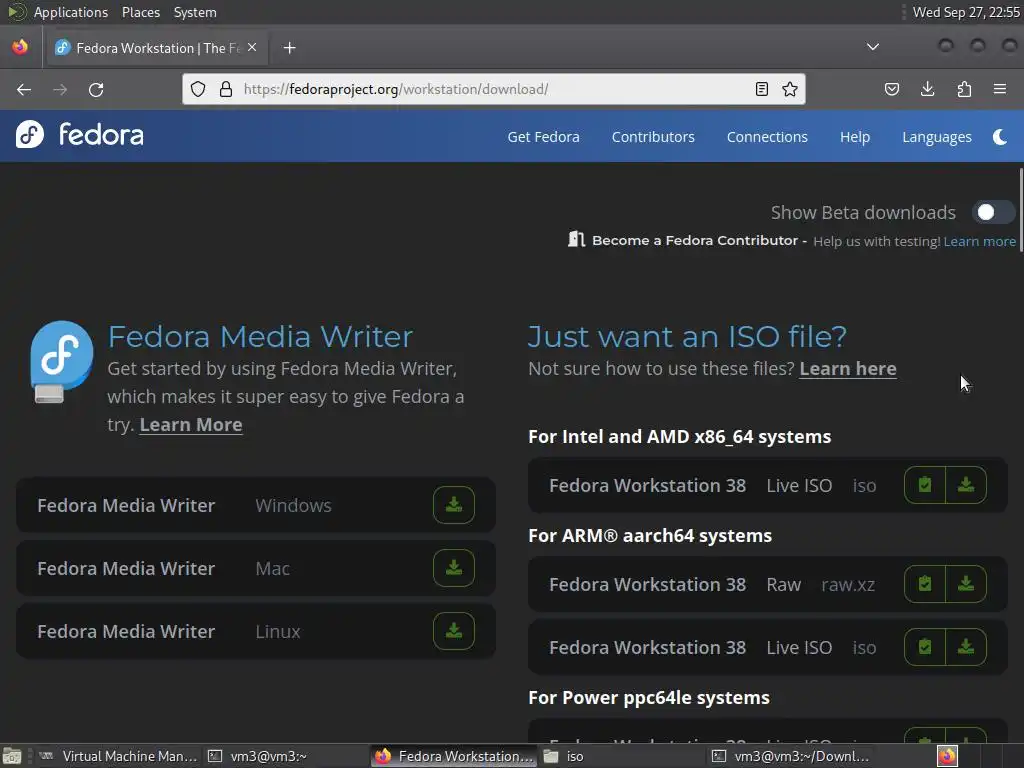Open the Applications menu in top panel

(x=71, y=12)
